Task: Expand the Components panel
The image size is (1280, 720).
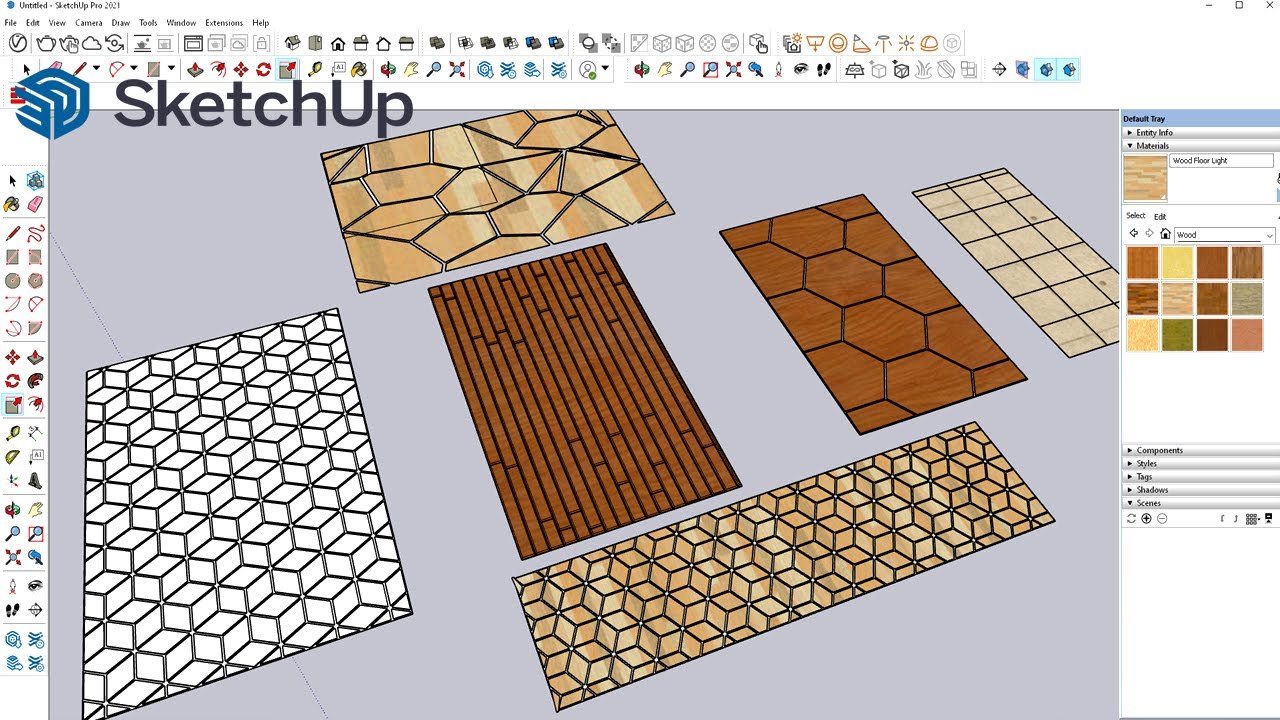Action: [1200, 450]
